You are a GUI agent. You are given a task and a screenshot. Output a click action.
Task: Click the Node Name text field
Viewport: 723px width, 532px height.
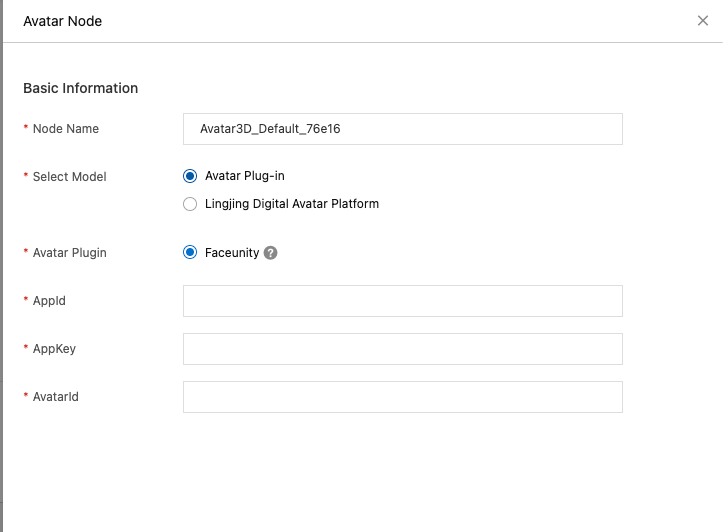[x=402, y=129]
